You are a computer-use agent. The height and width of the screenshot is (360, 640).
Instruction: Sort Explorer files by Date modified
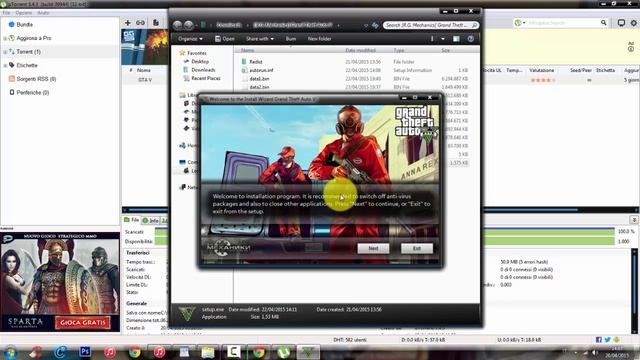(360, 50)
